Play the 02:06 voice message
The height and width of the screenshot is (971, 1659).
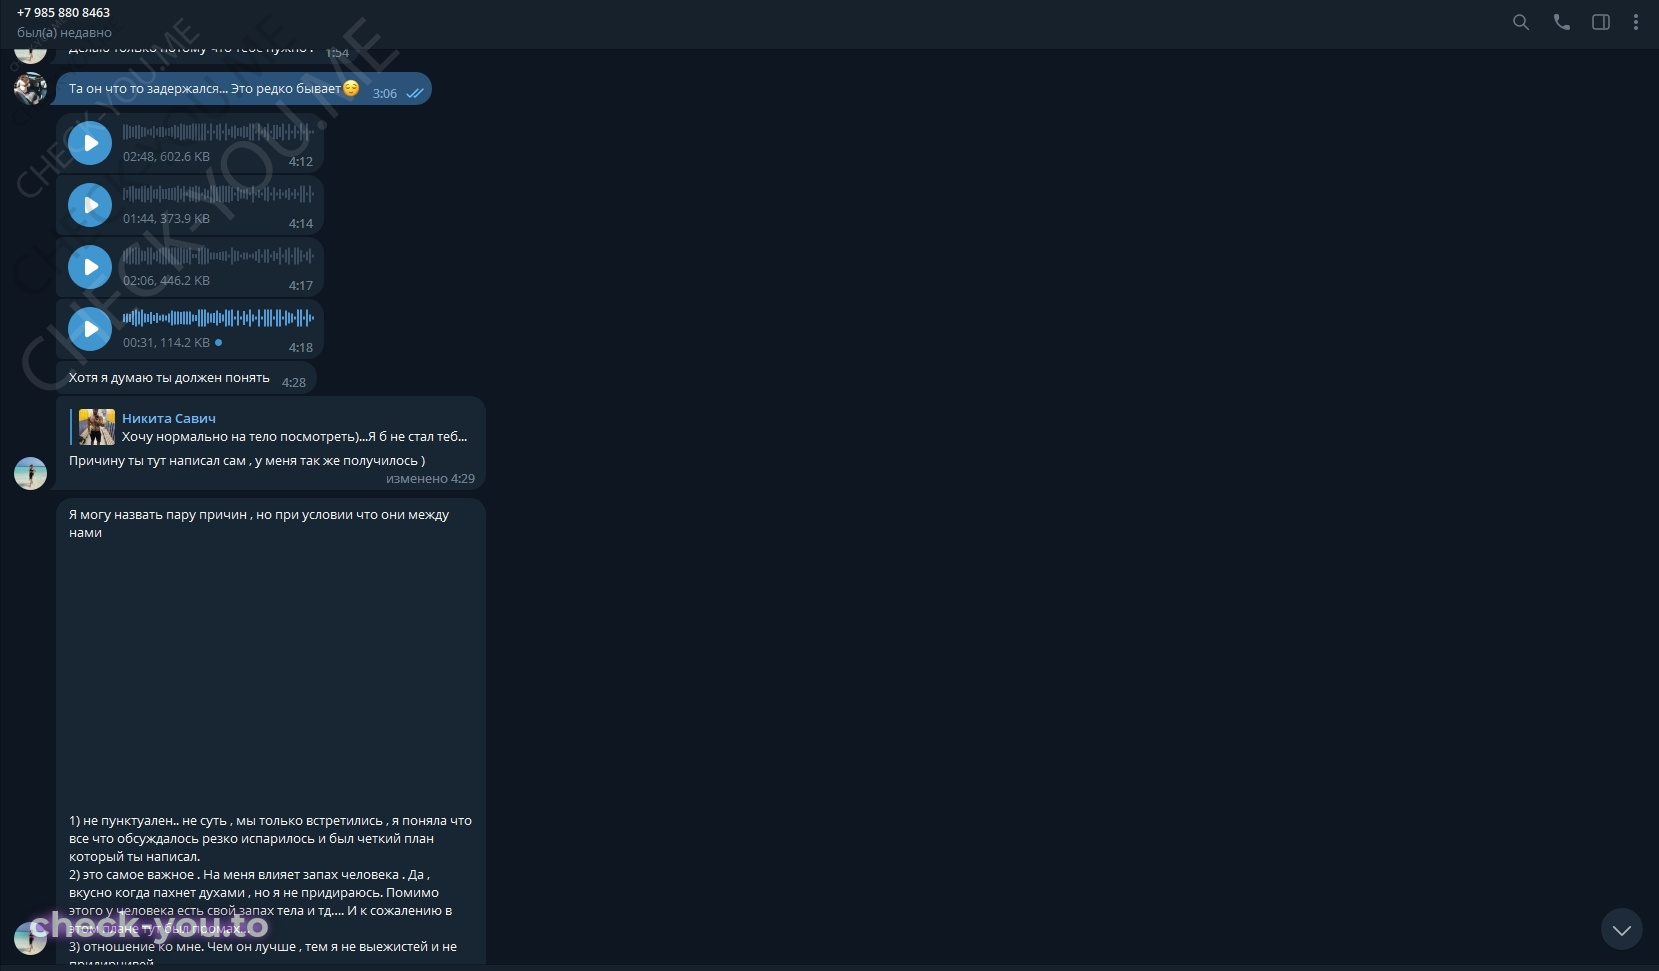click(x=90, y=267)
